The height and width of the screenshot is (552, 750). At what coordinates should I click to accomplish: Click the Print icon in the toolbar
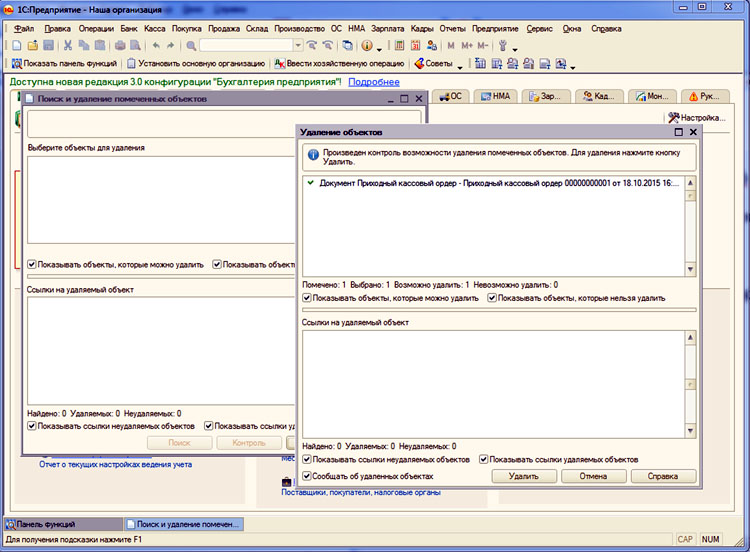pyautogui.click(x=120, y=45)
